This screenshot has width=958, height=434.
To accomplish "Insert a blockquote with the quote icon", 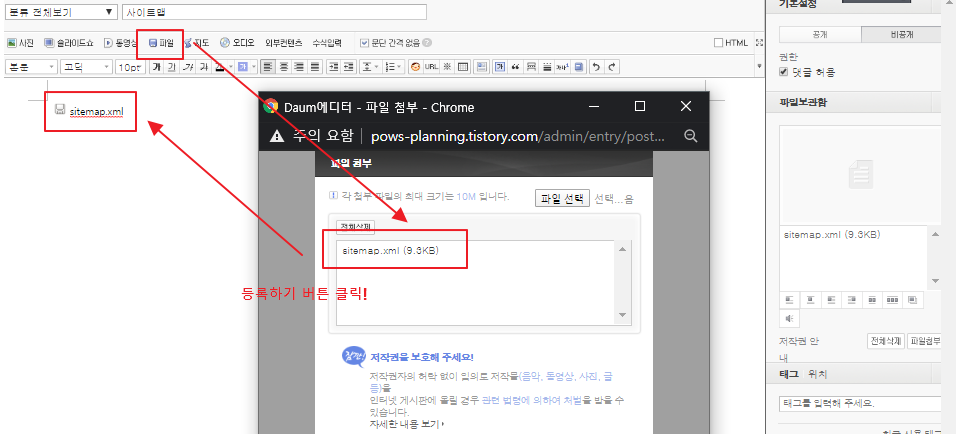I will click(516, 67).
